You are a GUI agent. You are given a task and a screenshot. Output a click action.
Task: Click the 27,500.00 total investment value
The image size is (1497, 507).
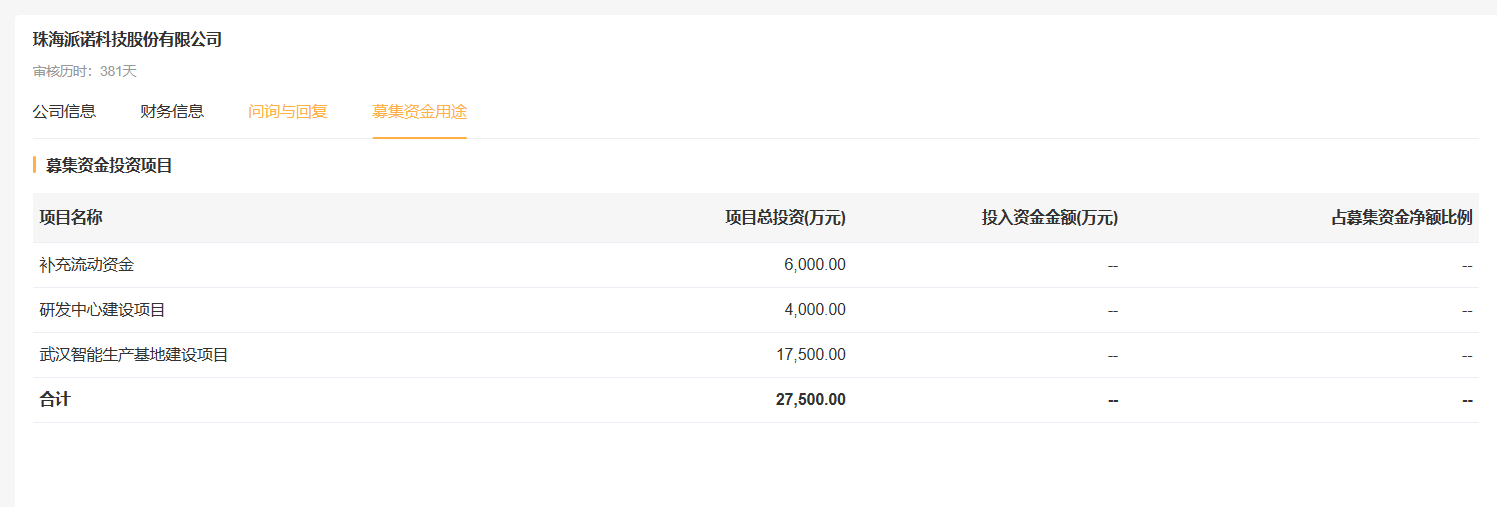pyautogui.click(x=810, y=400)
